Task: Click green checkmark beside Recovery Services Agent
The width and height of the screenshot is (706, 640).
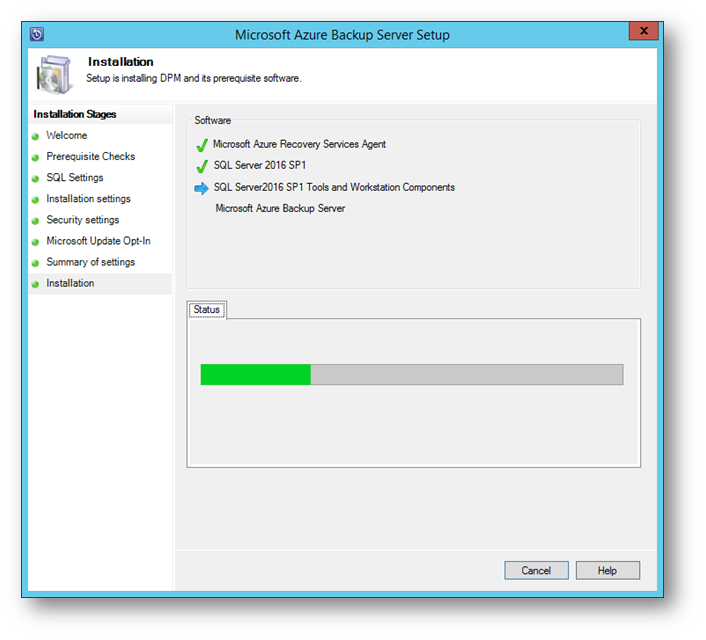Action: pyautogui.click(x=202, y=145)
